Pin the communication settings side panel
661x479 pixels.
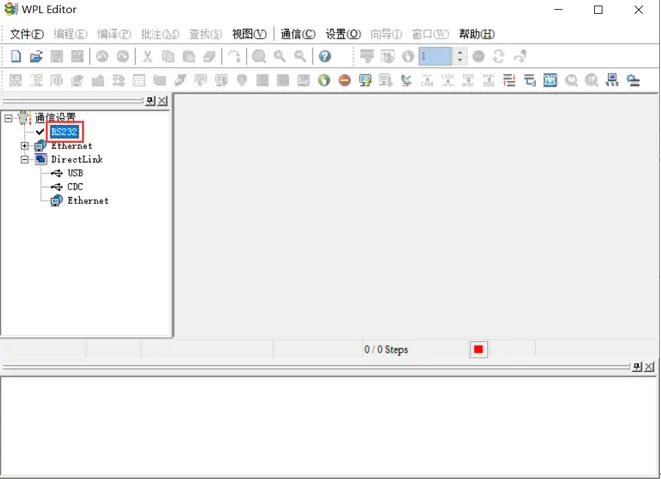(150, 101)
